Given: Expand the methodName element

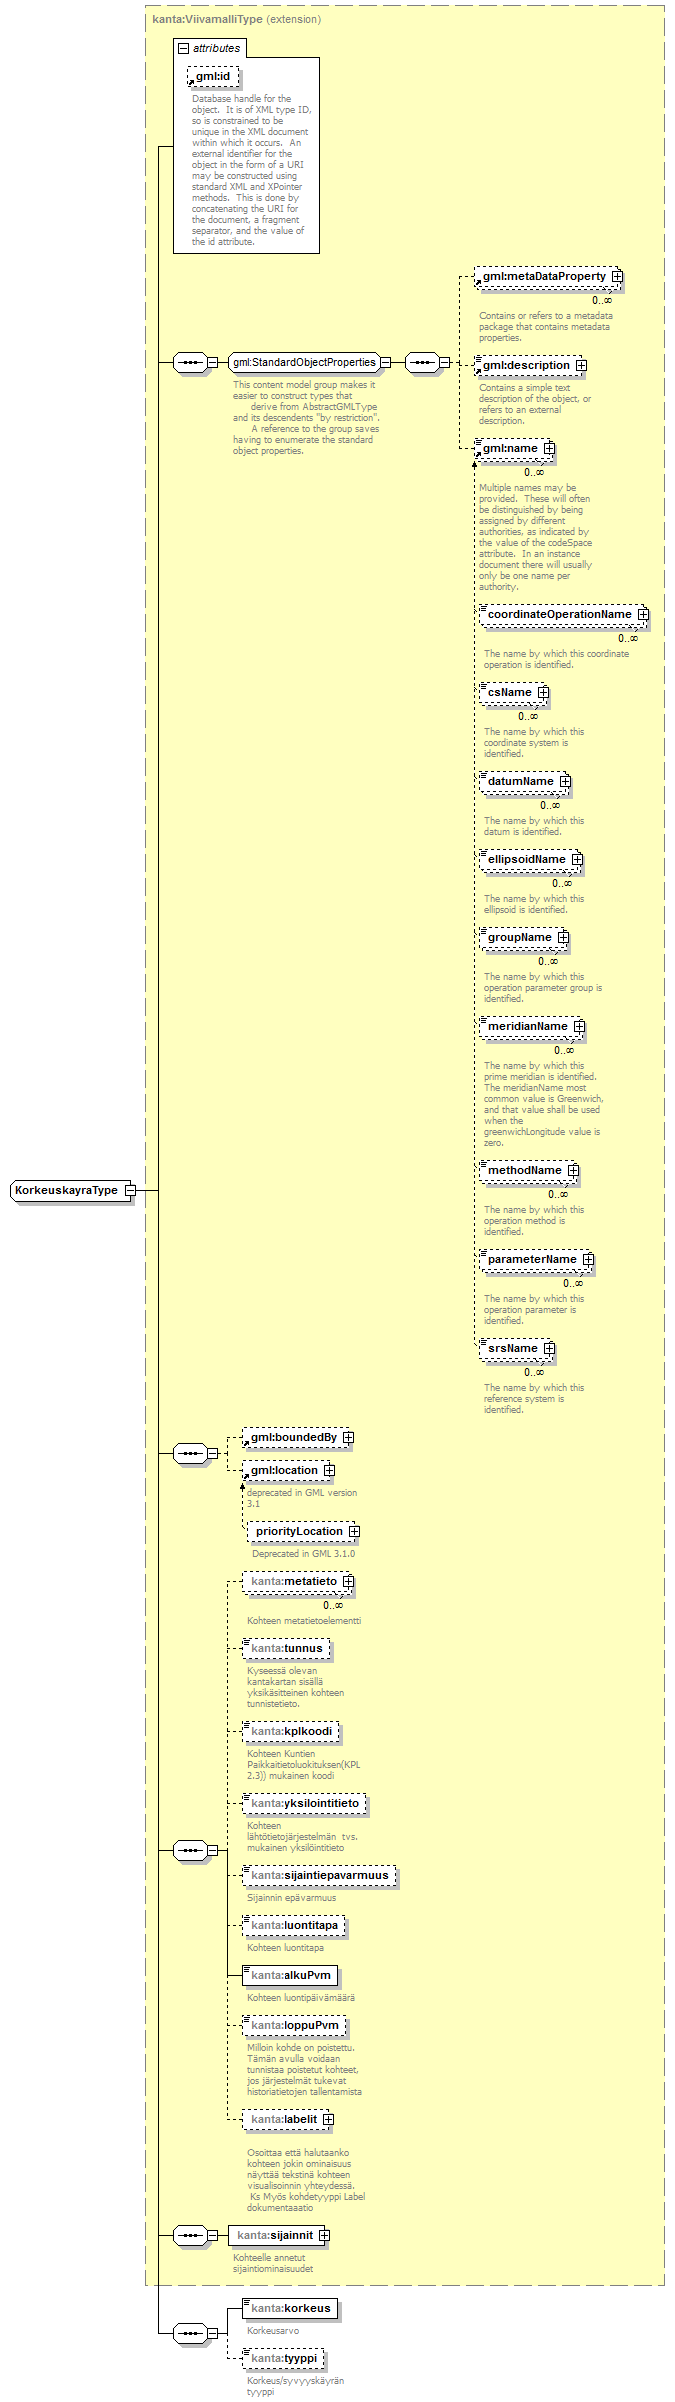Looking at the screenshot, I should point(573,1170).
